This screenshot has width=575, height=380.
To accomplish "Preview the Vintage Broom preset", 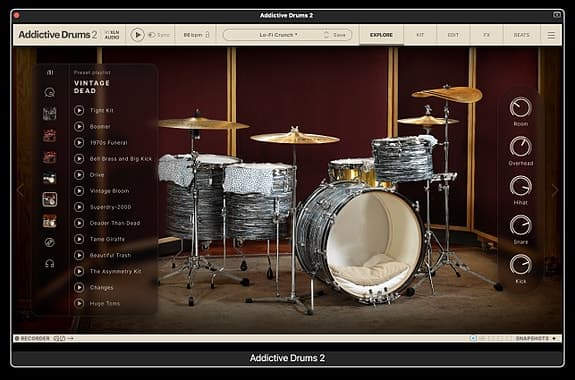I will [x=79, y=191].
